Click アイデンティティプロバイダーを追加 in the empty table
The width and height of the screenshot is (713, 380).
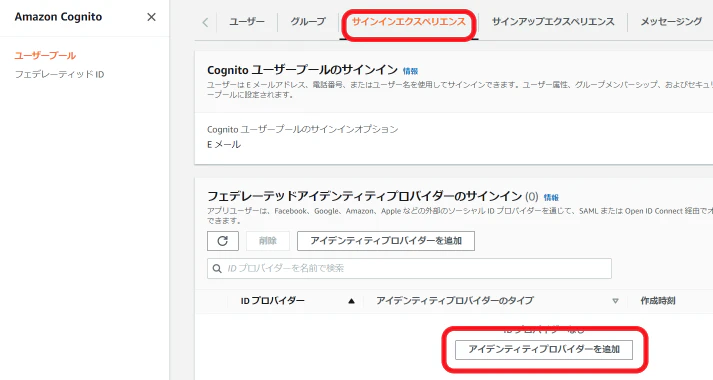544,350
